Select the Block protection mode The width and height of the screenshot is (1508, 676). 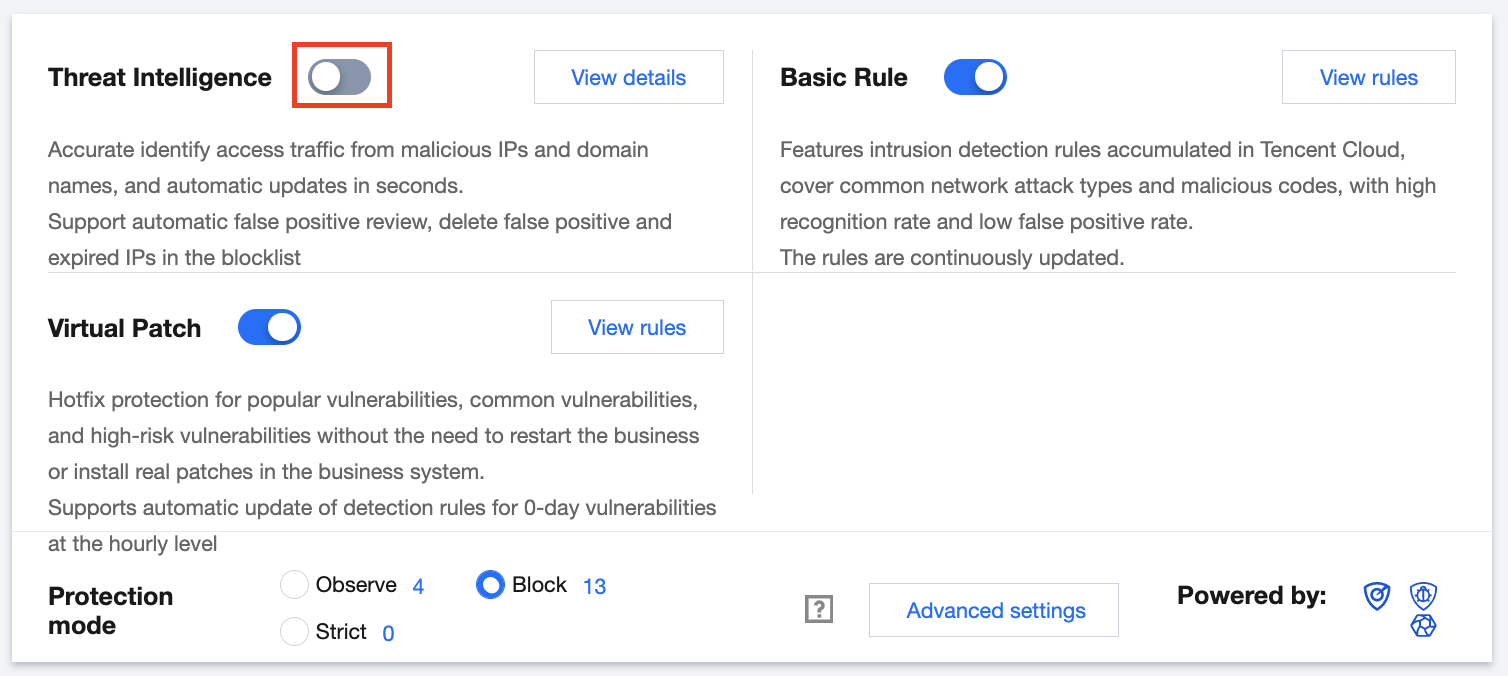pyautogui.click(x=490, y=585)
